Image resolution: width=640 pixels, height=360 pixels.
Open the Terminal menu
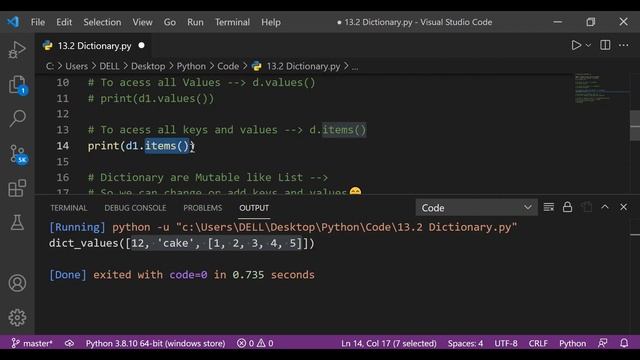point(232,22)
